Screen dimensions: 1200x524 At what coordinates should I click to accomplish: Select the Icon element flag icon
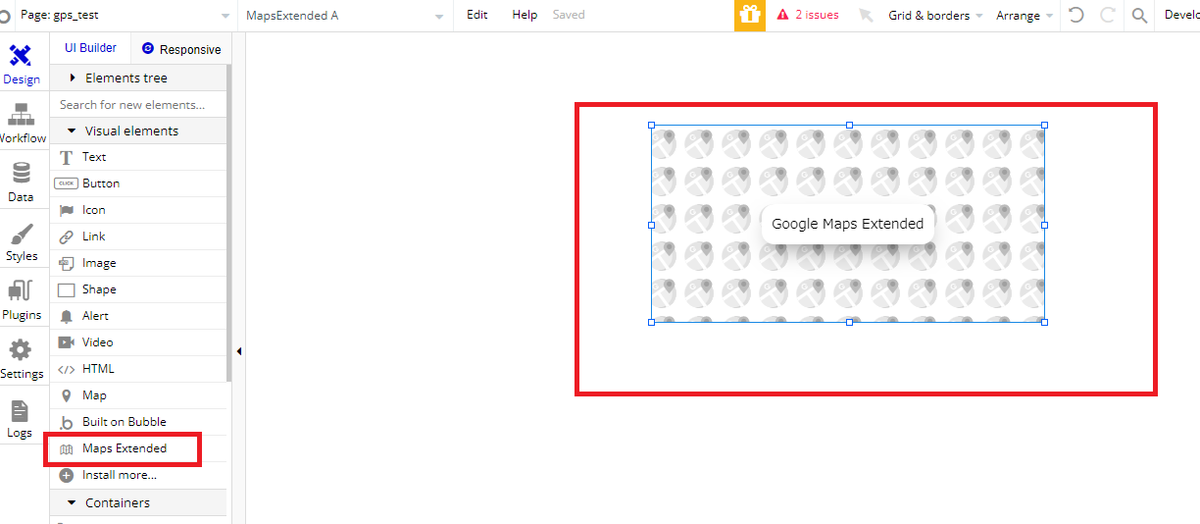pyautogui.click(x=66, y=210)
